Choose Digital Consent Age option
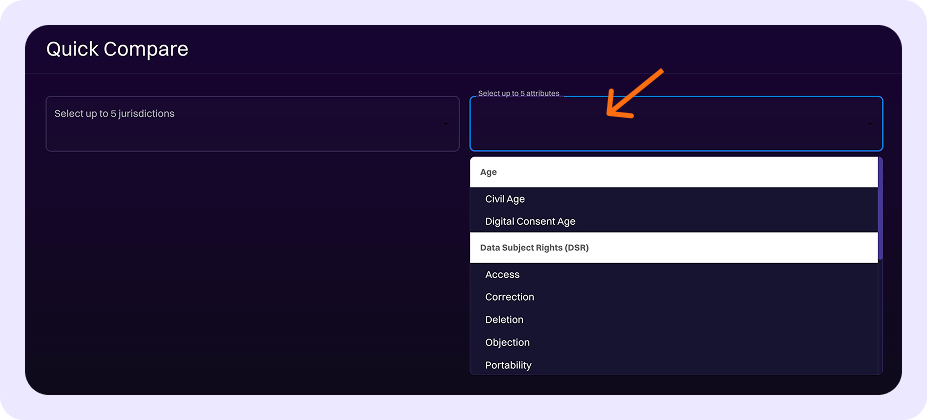 (530, 221)
